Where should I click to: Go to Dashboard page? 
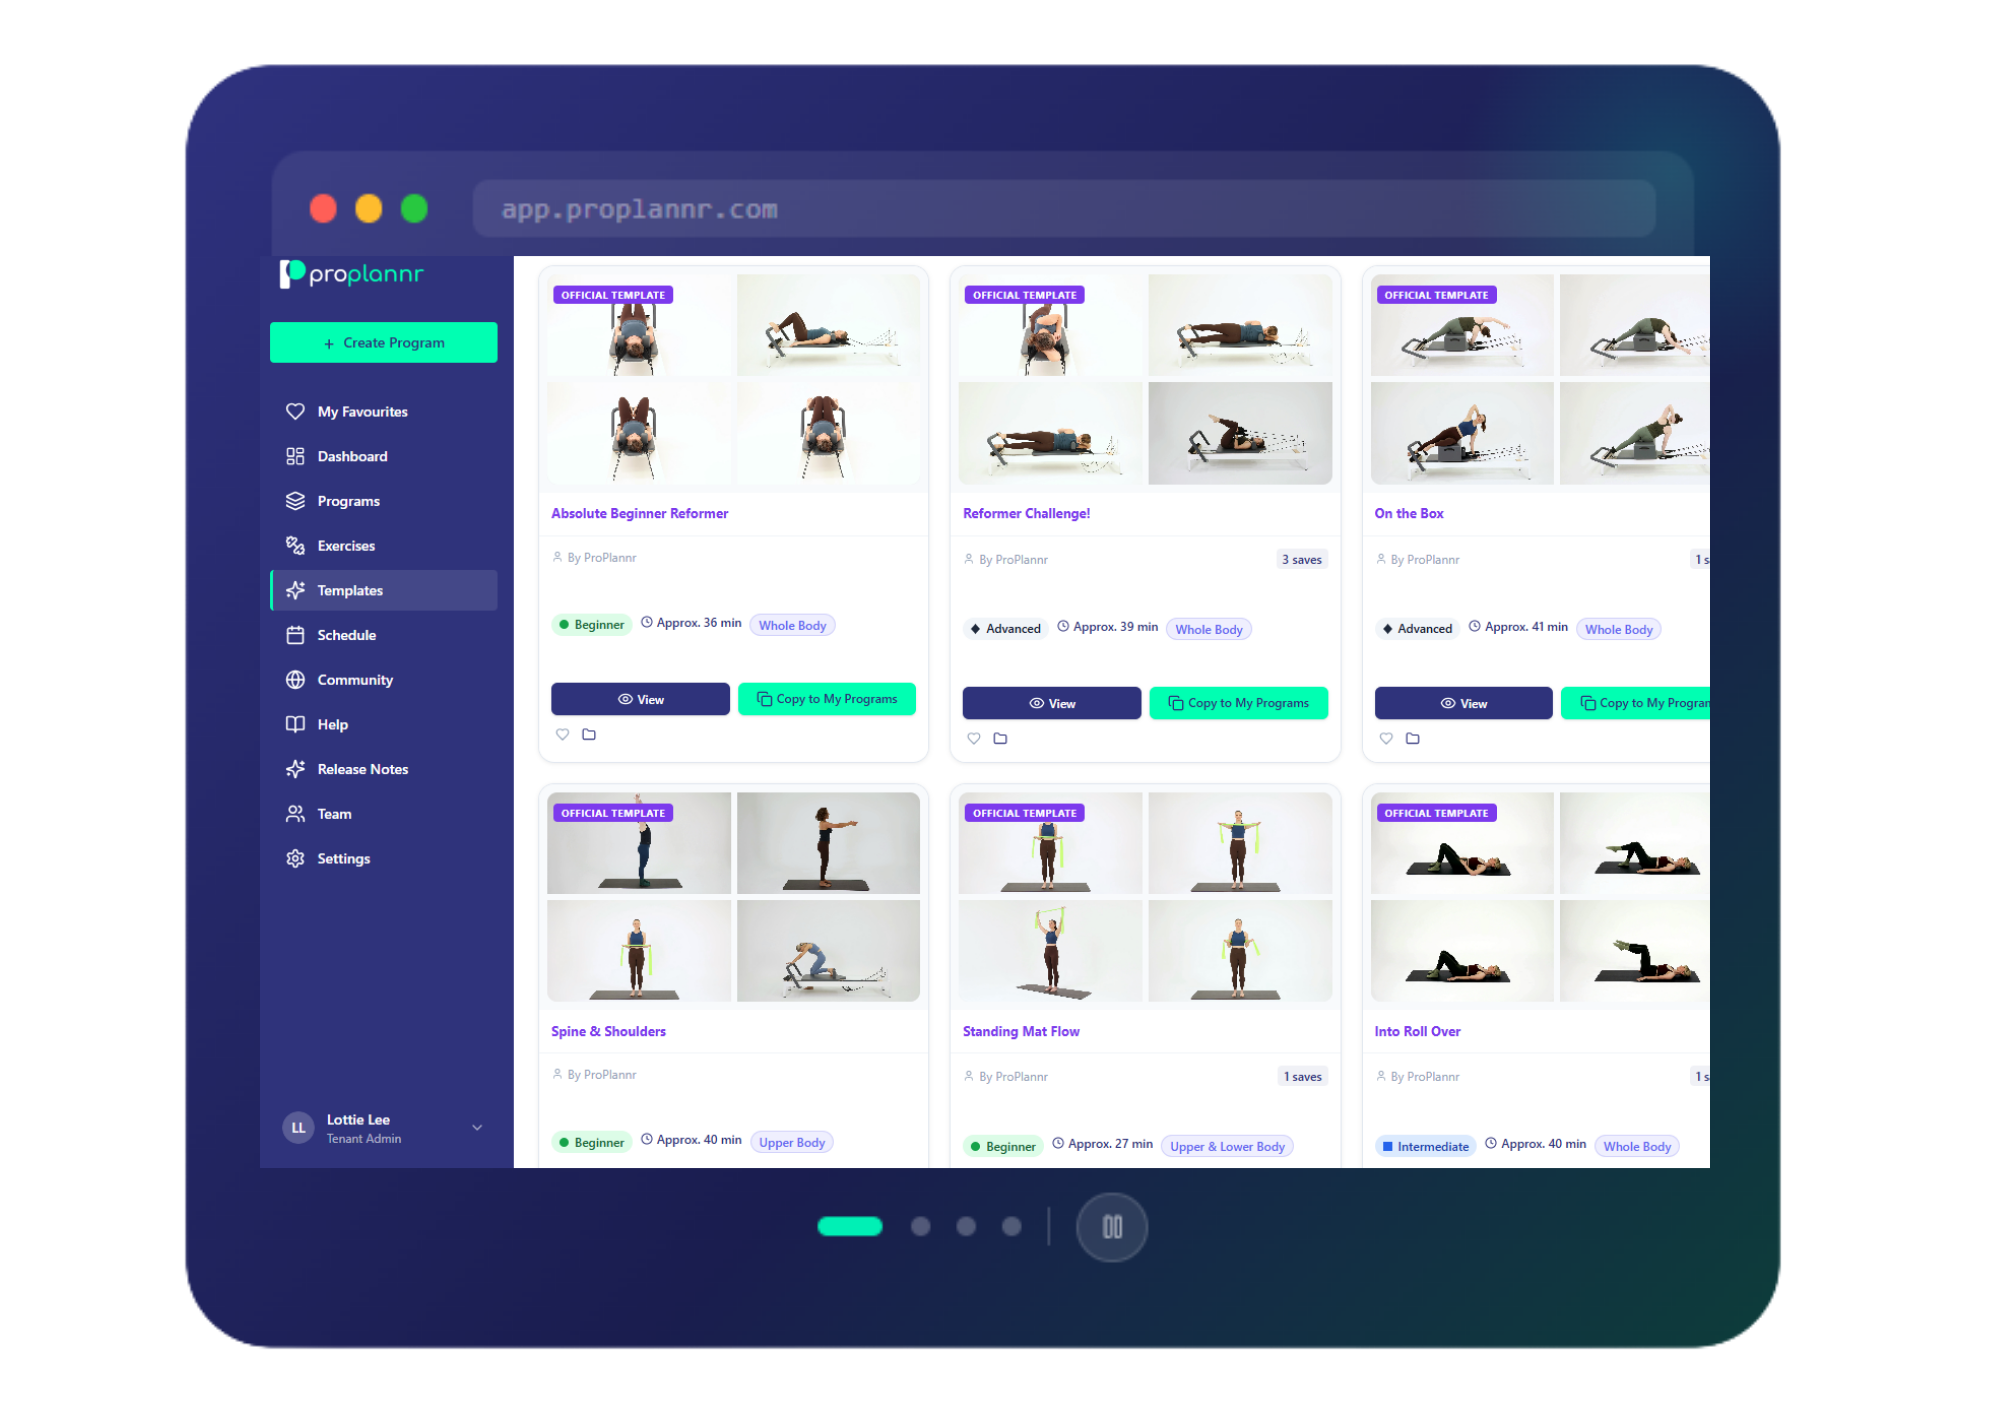click(383, 456)
